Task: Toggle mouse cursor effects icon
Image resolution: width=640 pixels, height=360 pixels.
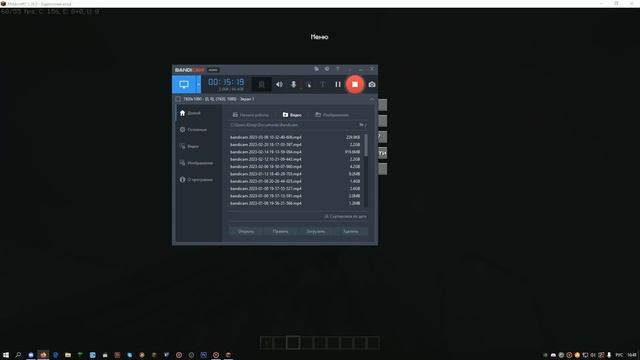Action: tap(308, 84)
